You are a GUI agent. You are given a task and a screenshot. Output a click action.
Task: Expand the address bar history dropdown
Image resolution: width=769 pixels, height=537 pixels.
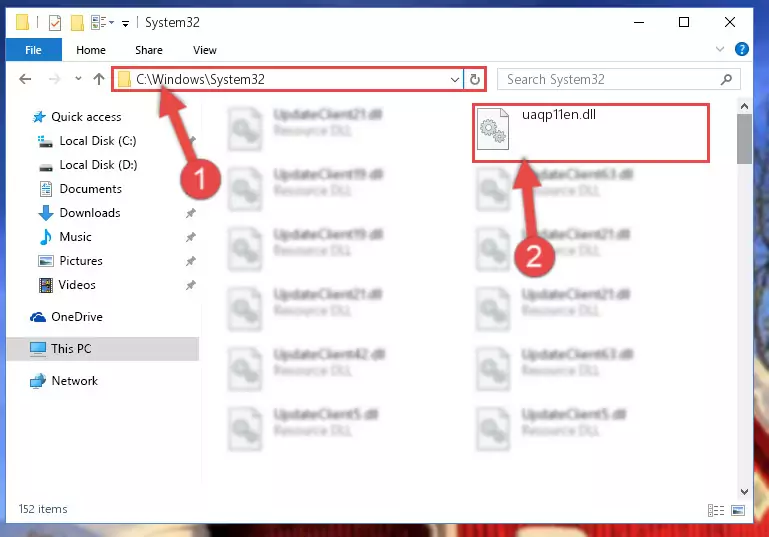click(455, 79)
